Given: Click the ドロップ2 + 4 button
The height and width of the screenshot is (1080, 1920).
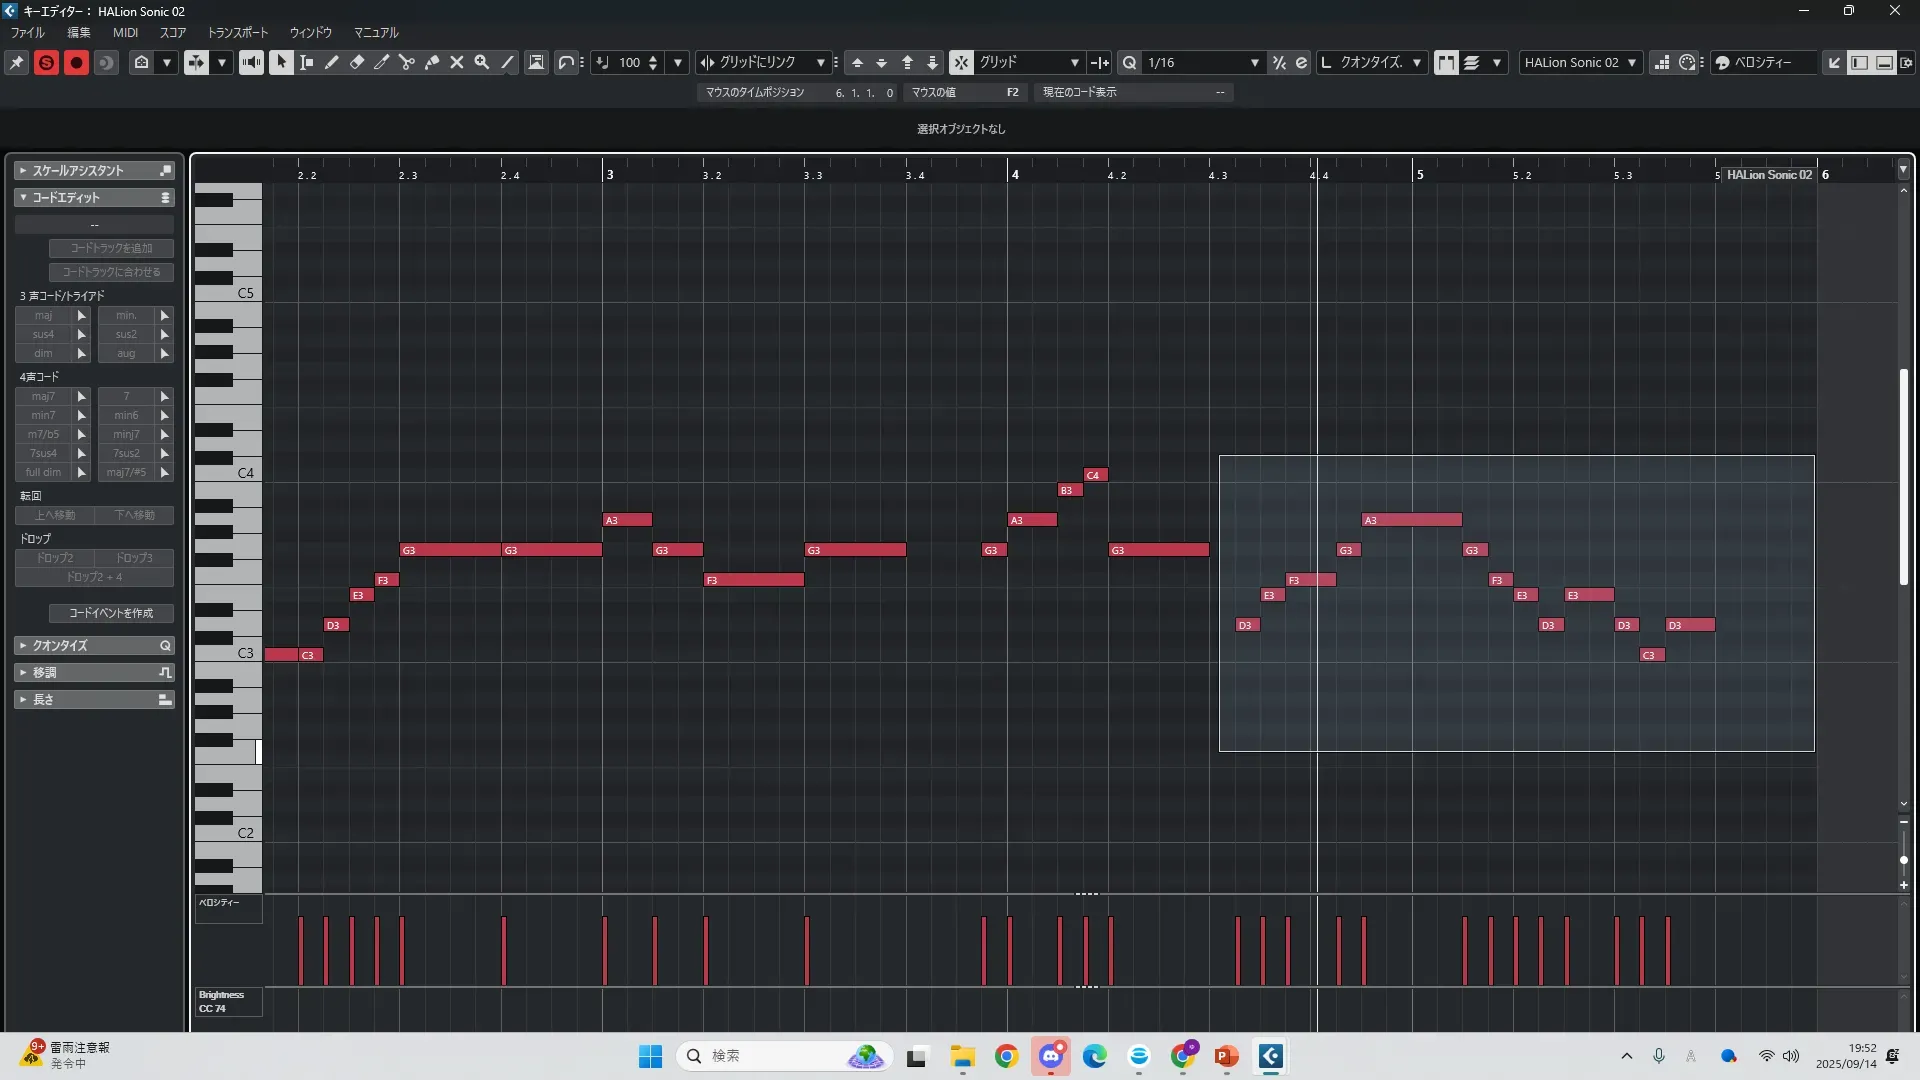Looking at the screenshot, I should pos(94,577).
